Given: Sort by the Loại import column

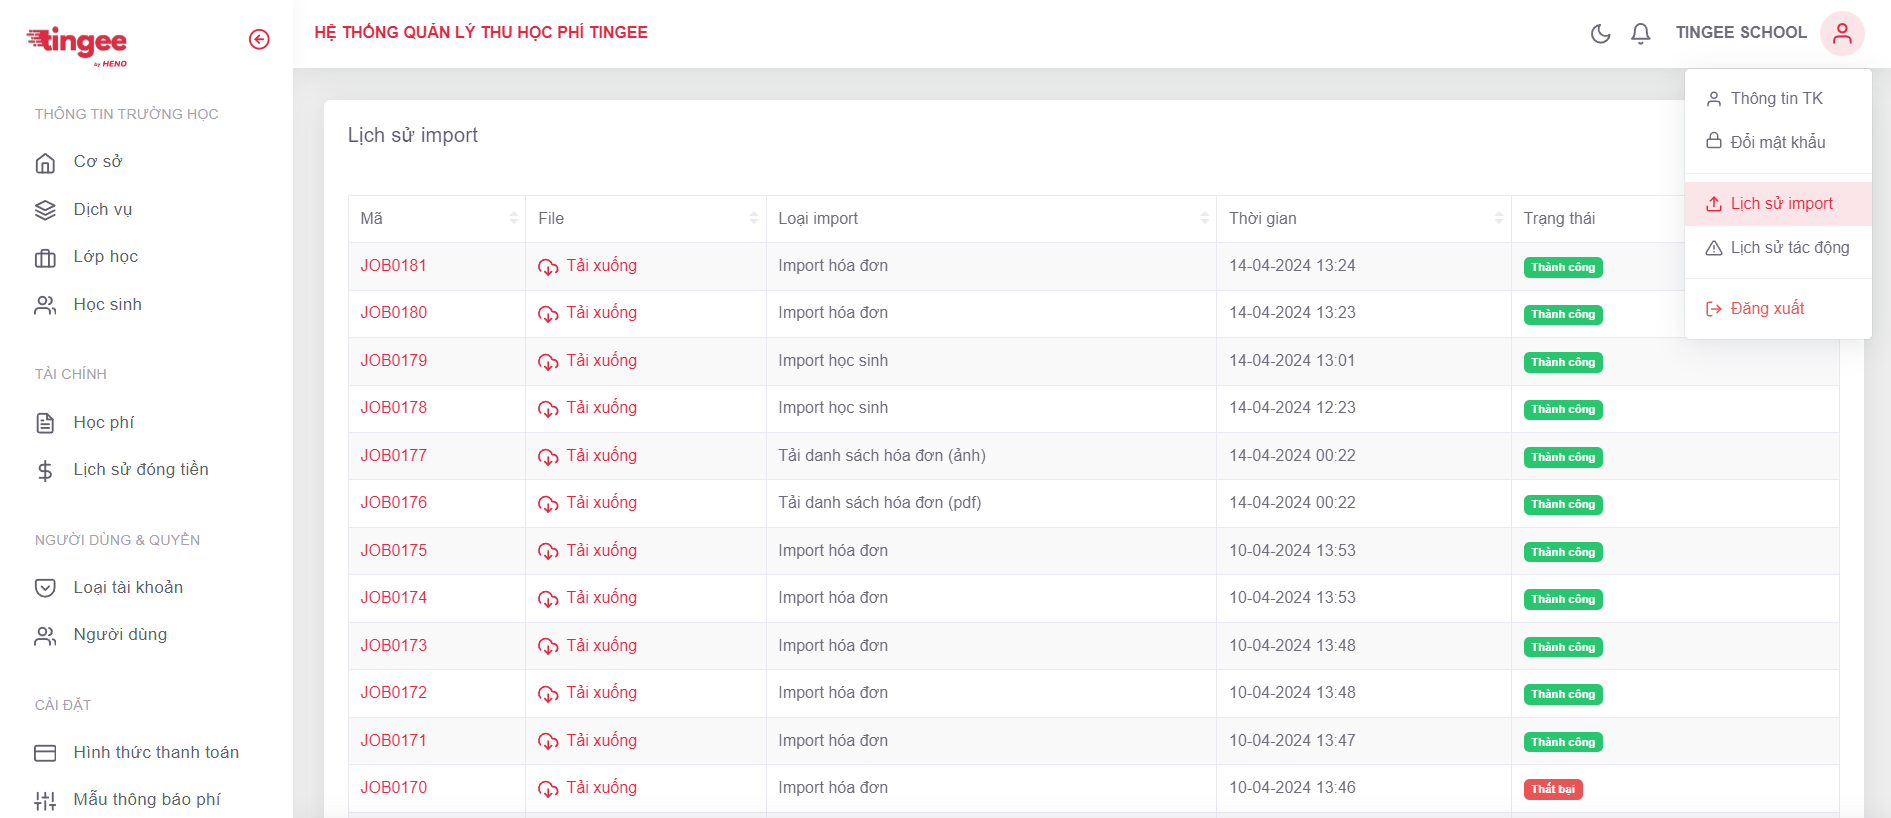Looking at the screenshot, I should [1204, 218].
